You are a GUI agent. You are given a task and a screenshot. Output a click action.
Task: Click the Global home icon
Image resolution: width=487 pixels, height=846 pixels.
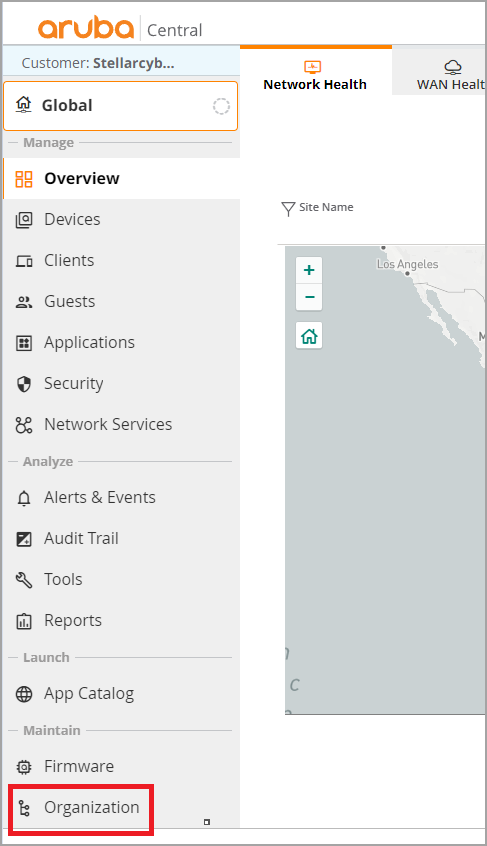click(23, 104)
